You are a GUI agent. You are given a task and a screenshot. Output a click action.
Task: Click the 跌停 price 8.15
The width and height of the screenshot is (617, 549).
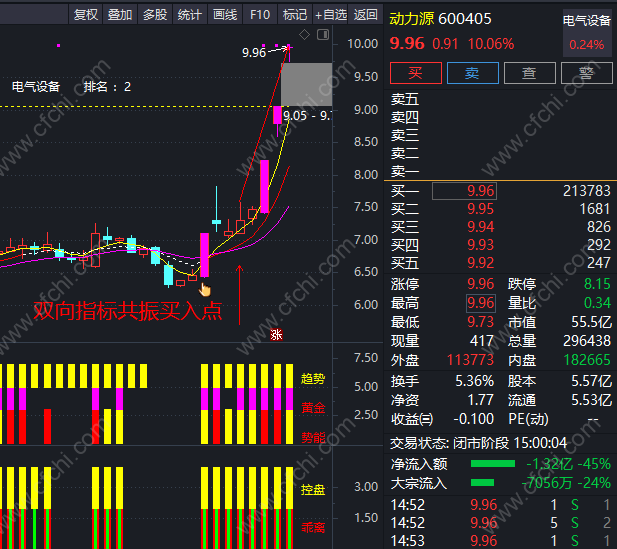(597, 284)
